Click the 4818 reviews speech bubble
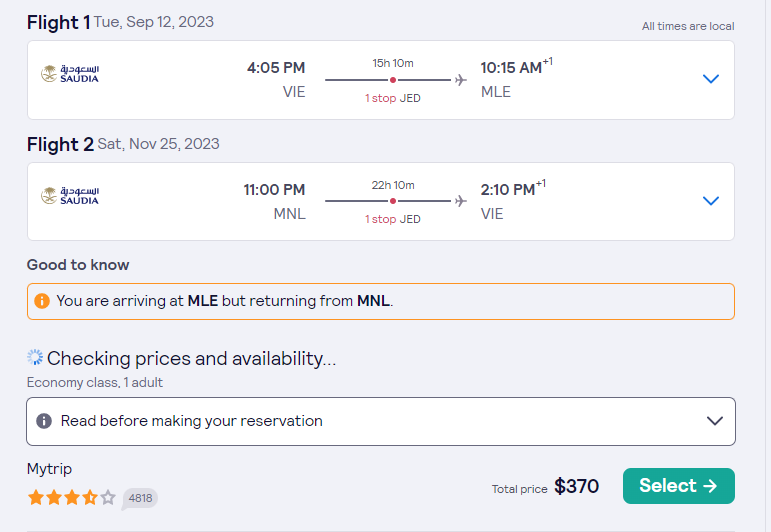This screenshot has width=771, height=532. click(140, 499)
